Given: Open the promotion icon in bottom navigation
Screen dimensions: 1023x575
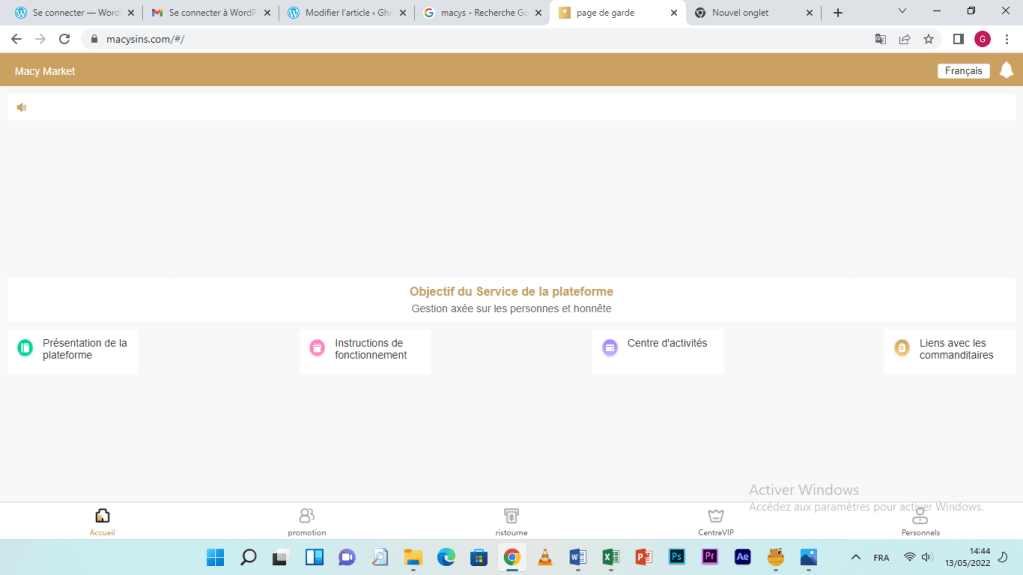Looking at the screenshot, I should pos(307,516).
